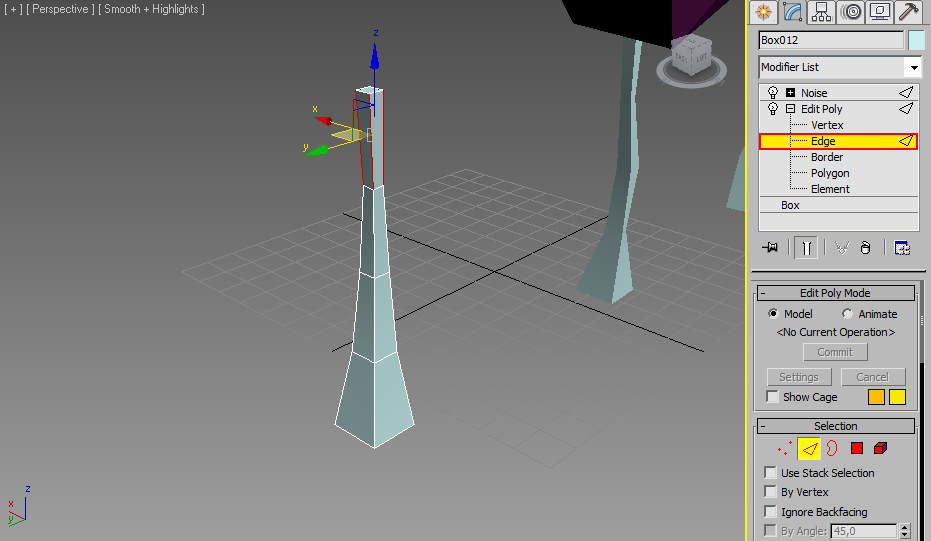
Task: Select the Animate radio button
Action: [847, 314]
